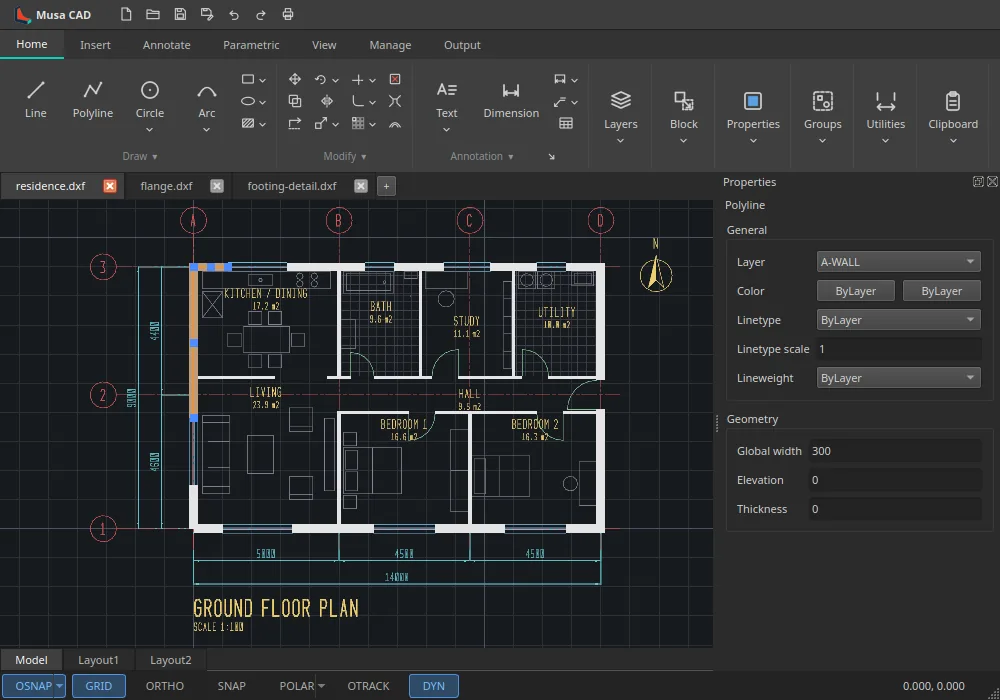Pick the Rectangle draw tool
The height and width of the screenshot is (700, 1000).
click(248, 79)
